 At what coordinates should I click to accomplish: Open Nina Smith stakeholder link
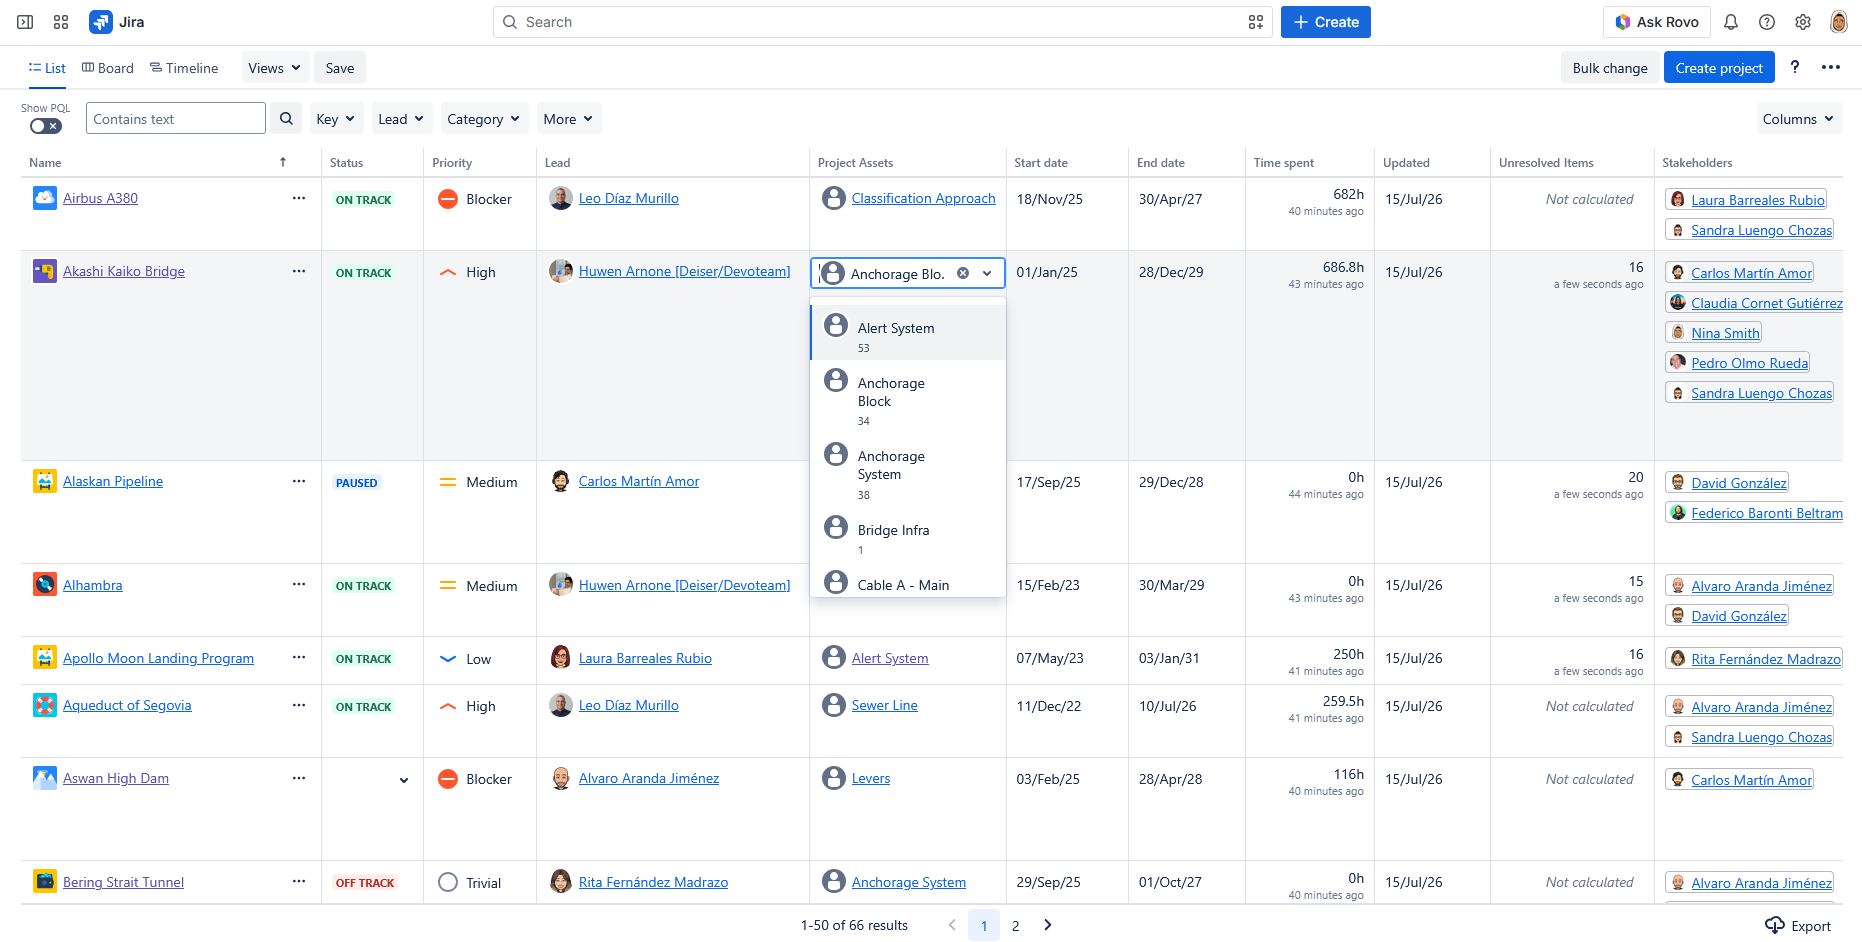click(1726, 333)
